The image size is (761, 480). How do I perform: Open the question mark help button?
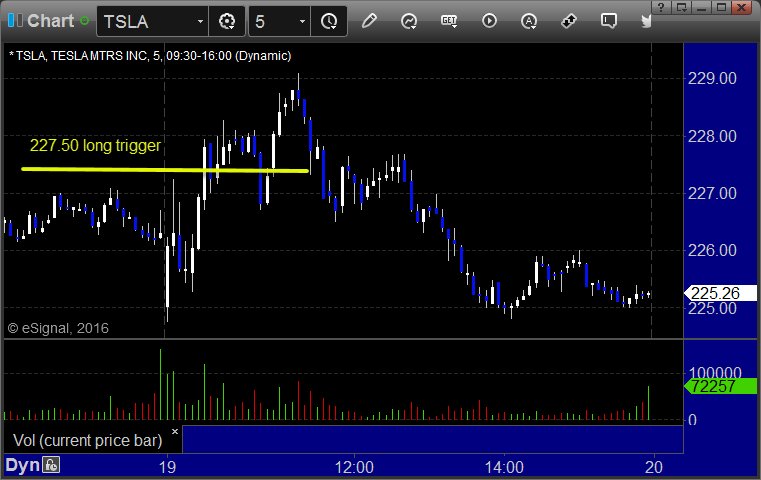[662, 7]
